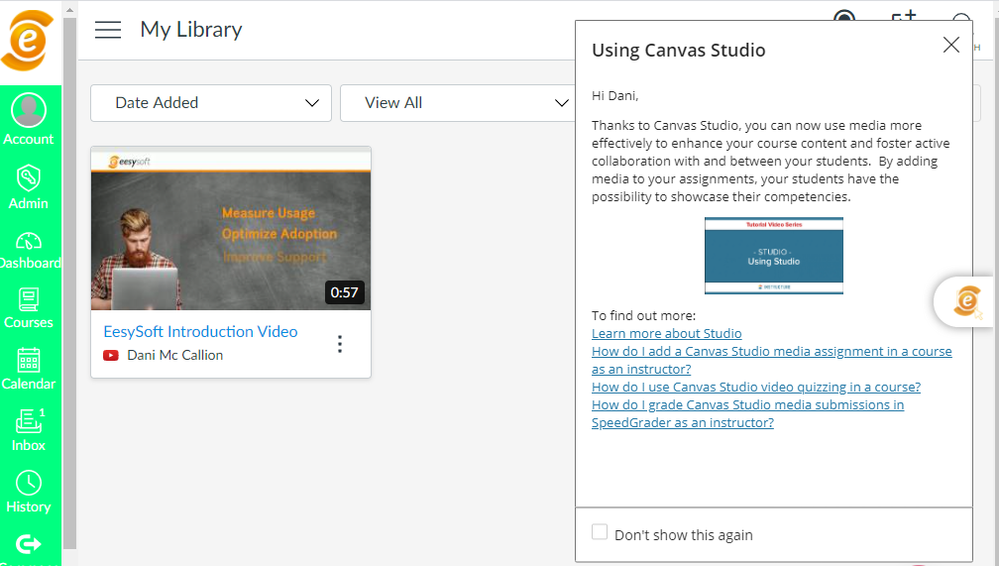
Task: Click the 0:57 duration badge
Action: (x=344, y=293)
